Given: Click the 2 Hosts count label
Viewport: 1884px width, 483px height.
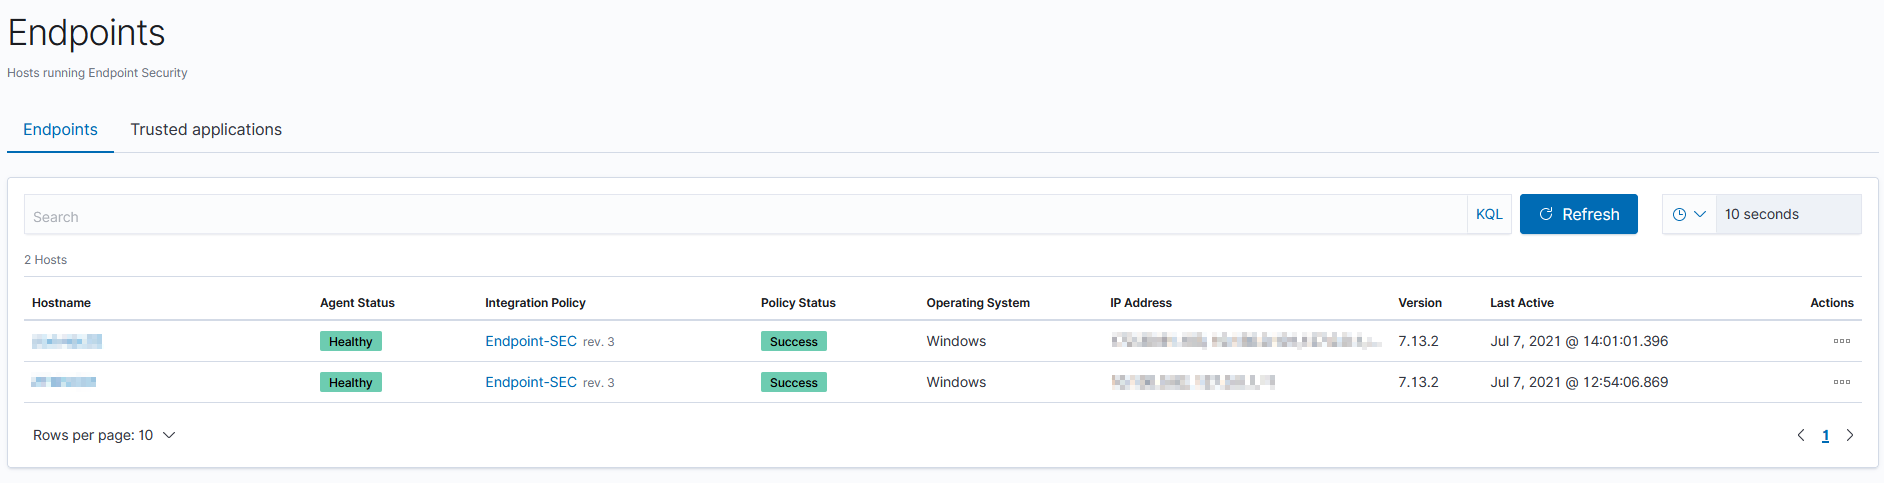Looking at the screenshot, I should click(x=46, y=260).
